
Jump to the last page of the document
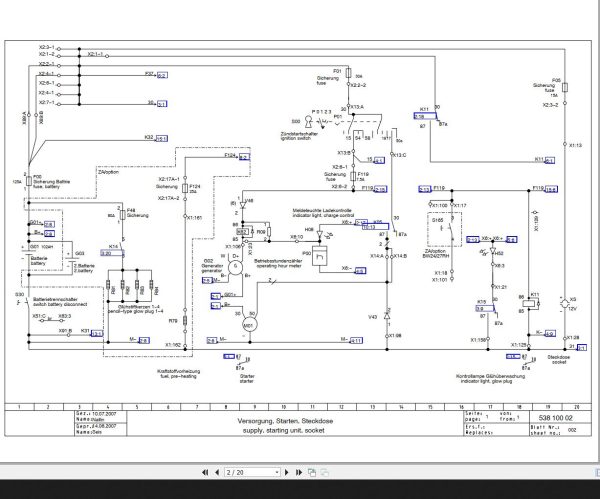[298, 472]
